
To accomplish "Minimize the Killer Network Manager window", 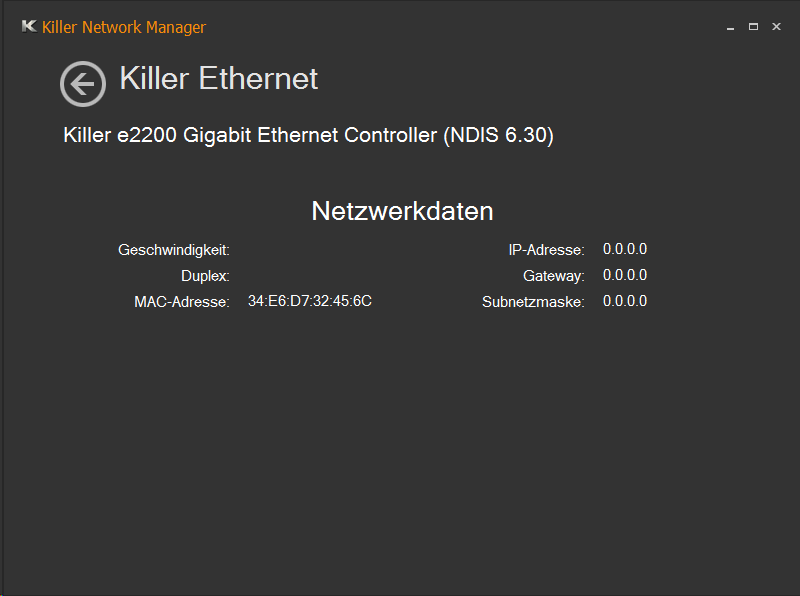I will pyautogui.click(x=731, y=27).
